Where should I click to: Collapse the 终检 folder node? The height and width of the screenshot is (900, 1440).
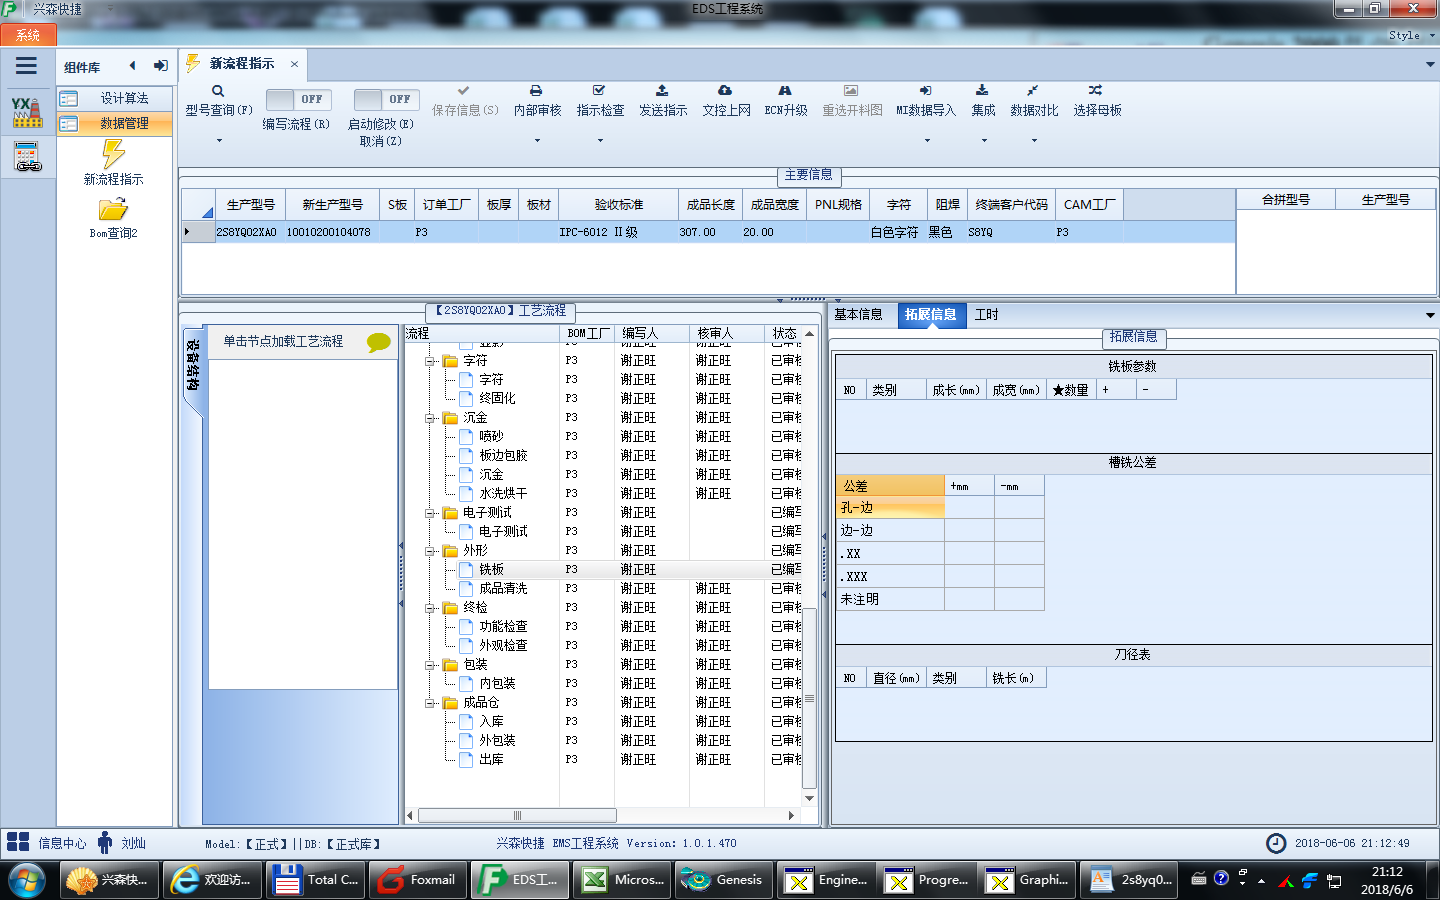(430, 608)
